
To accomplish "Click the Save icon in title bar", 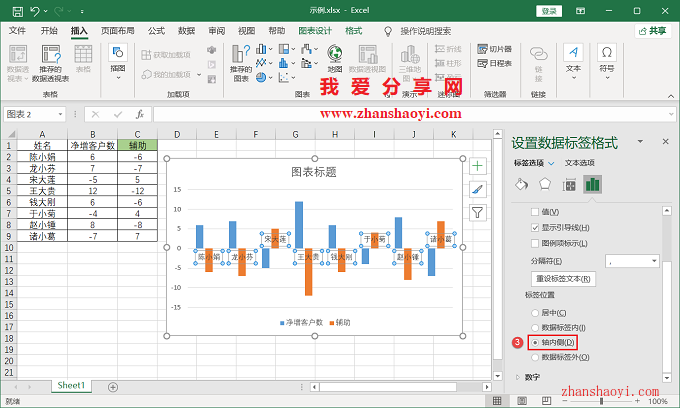I will [17, 11].
